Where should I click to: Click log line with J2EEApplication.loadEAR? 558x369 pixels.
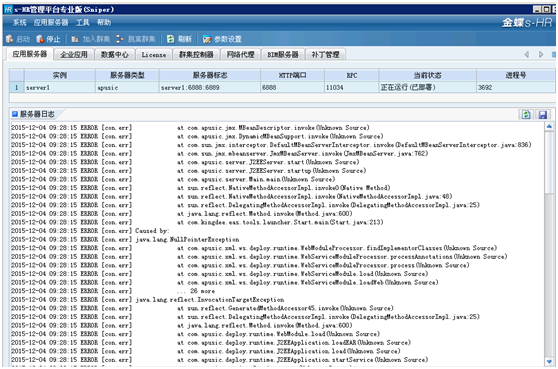coord(211,343)
